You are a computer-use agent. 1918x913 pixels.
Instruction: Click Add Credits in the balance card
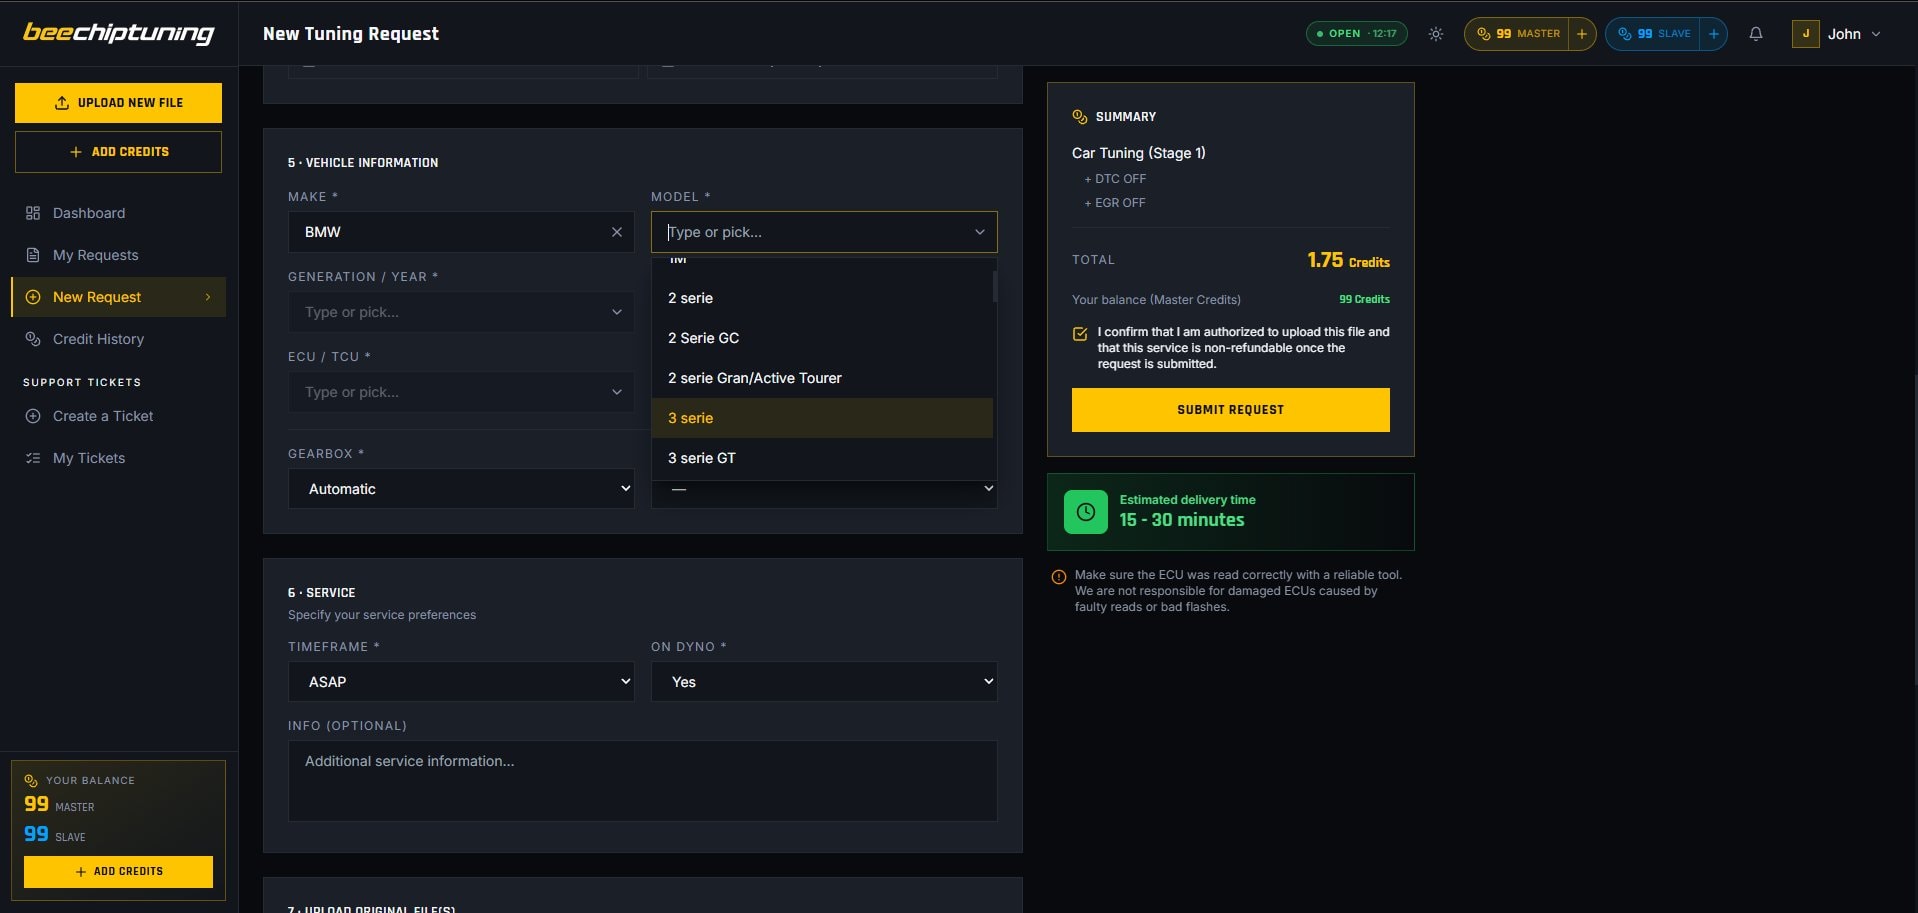tap(118, 872)
